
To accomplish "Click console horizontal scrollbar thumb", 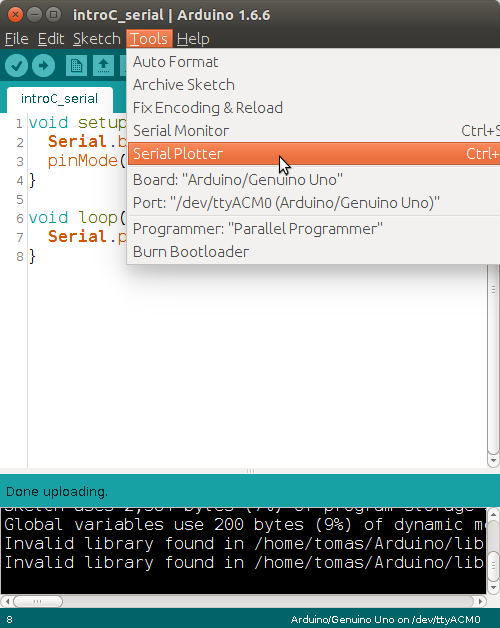I will point(38,601).
